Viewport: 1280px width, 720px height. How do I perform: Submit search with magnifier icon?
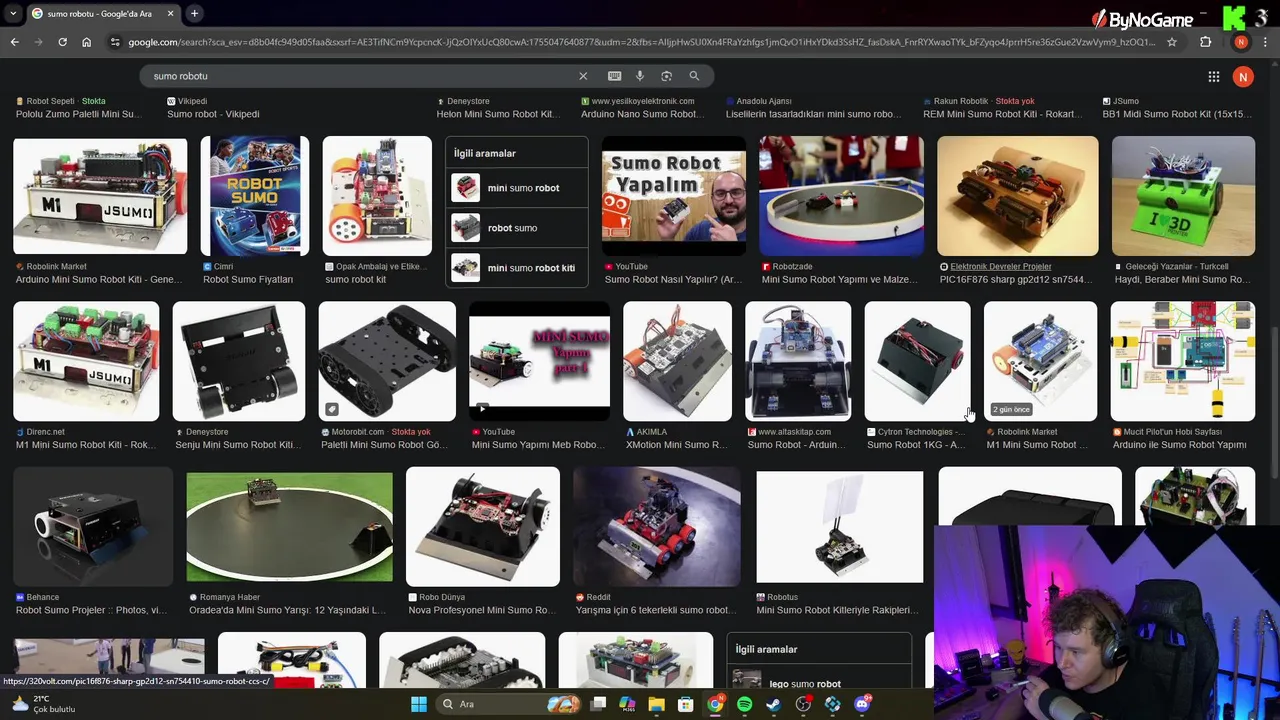click(x=694, y=76)
